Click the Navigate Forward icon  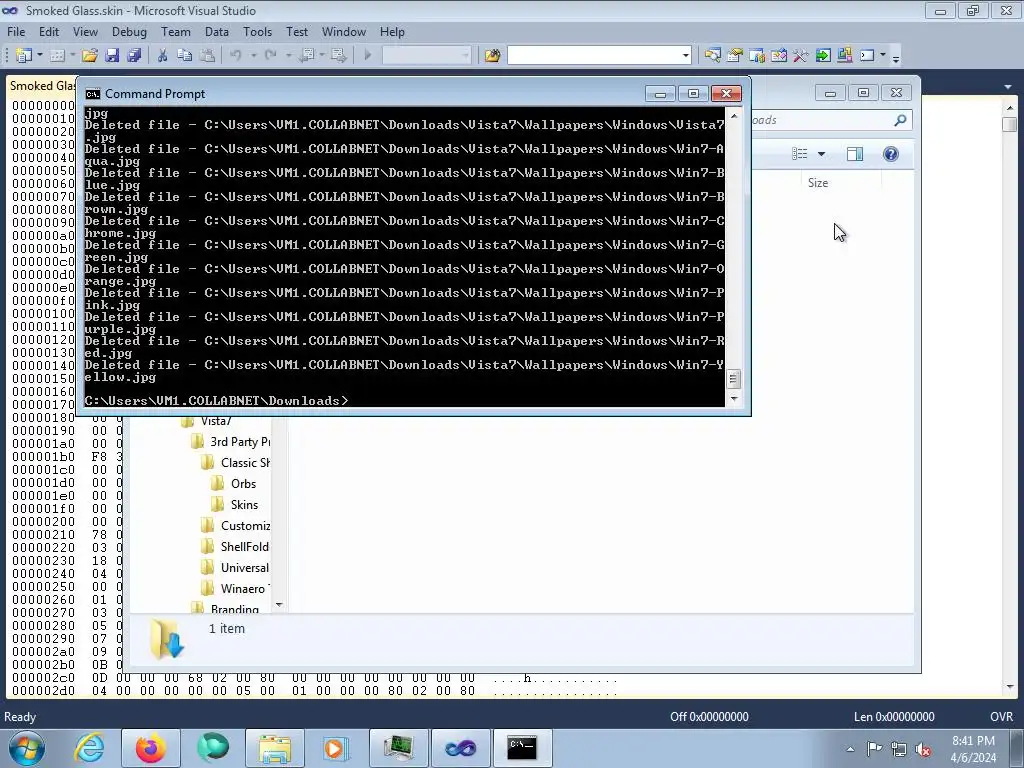coord(338,56)
